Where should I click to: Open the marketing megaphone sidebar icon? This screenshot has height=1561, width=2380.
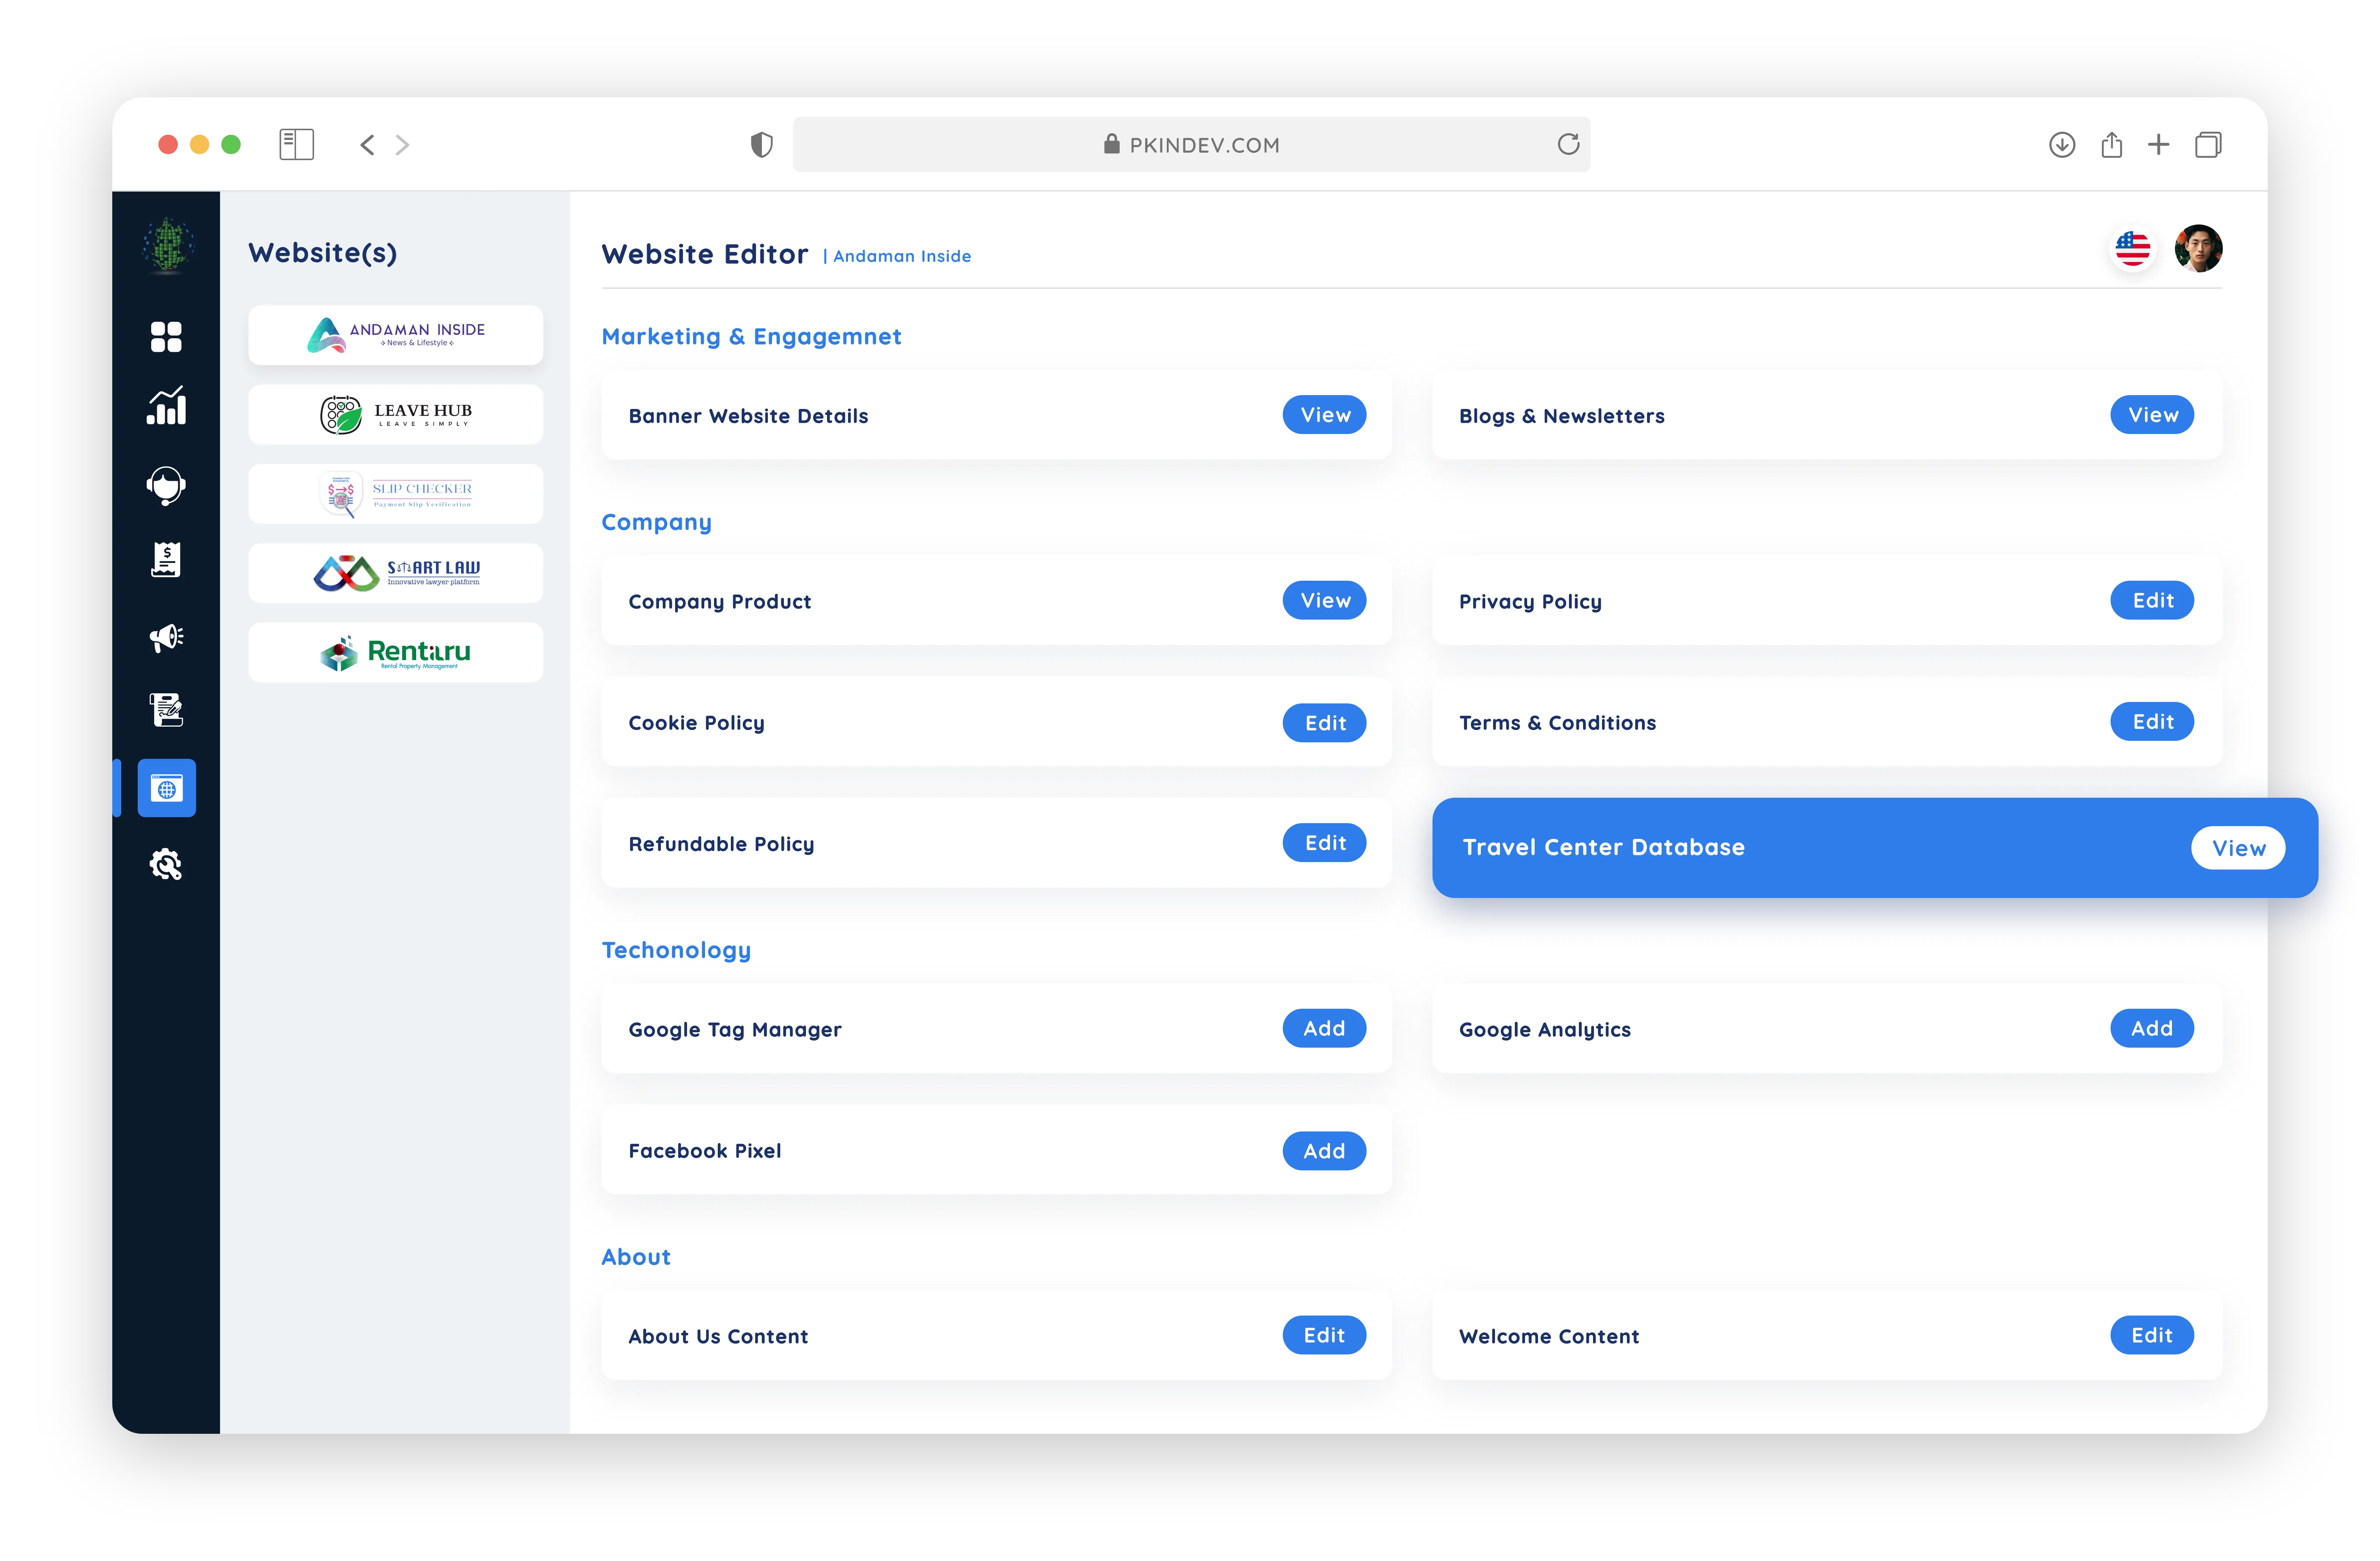pyautogui.click(x=166, y=637)
